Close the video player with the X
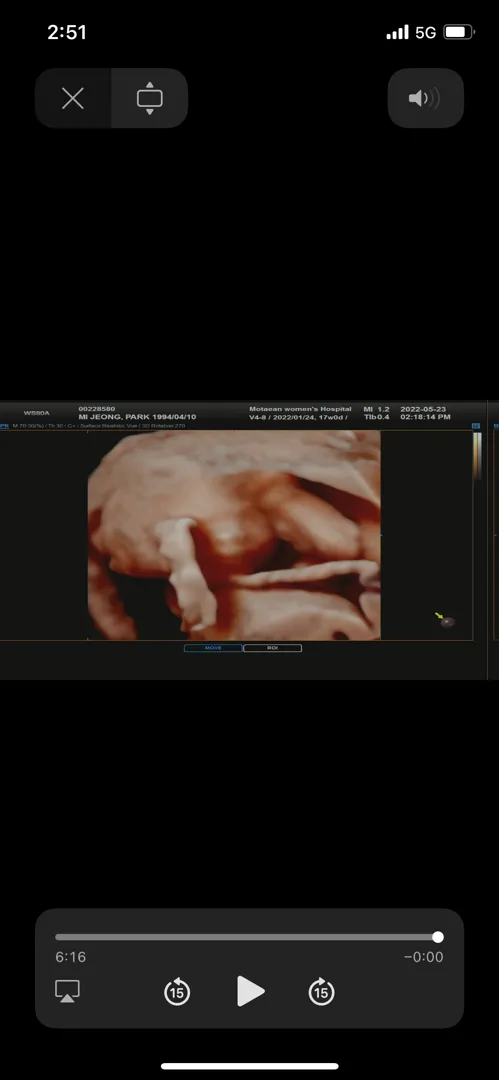Image resolution: width=499 pixels, height=1080 pixels. 73,98
